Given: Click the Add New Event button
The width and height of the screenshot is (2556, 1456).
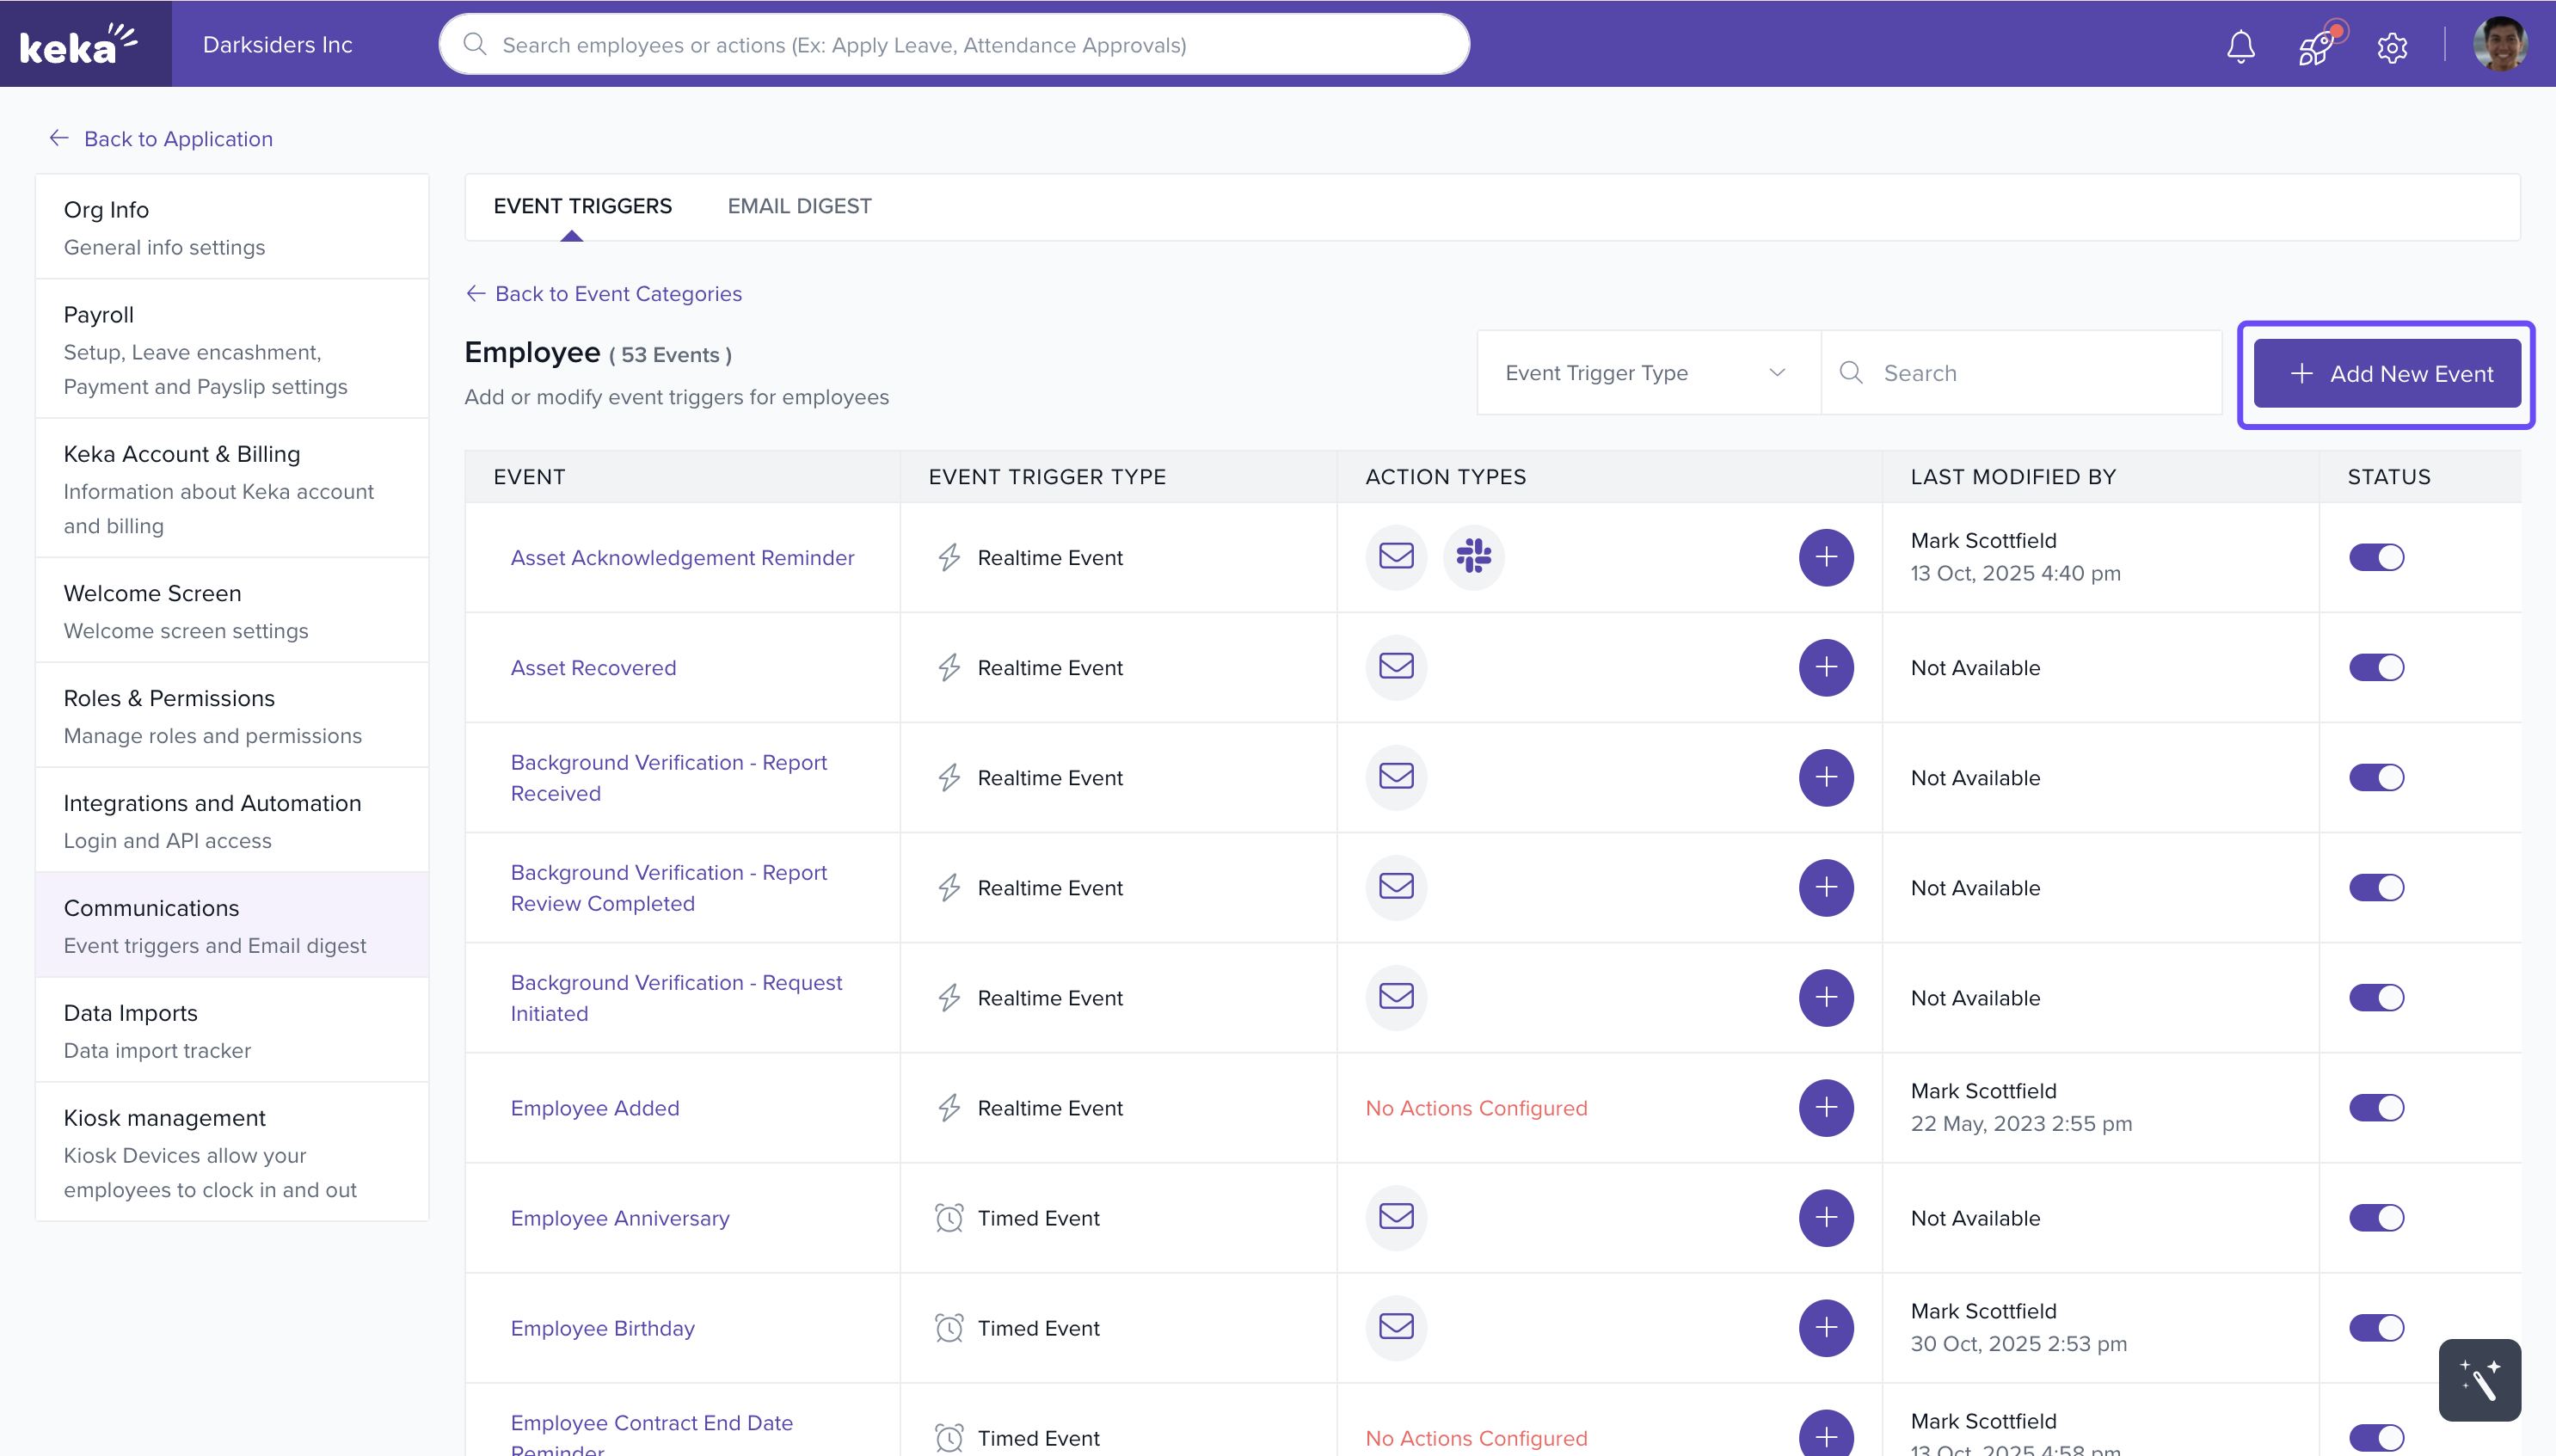Looking at the screenshot, I should tap(2386, 373).
